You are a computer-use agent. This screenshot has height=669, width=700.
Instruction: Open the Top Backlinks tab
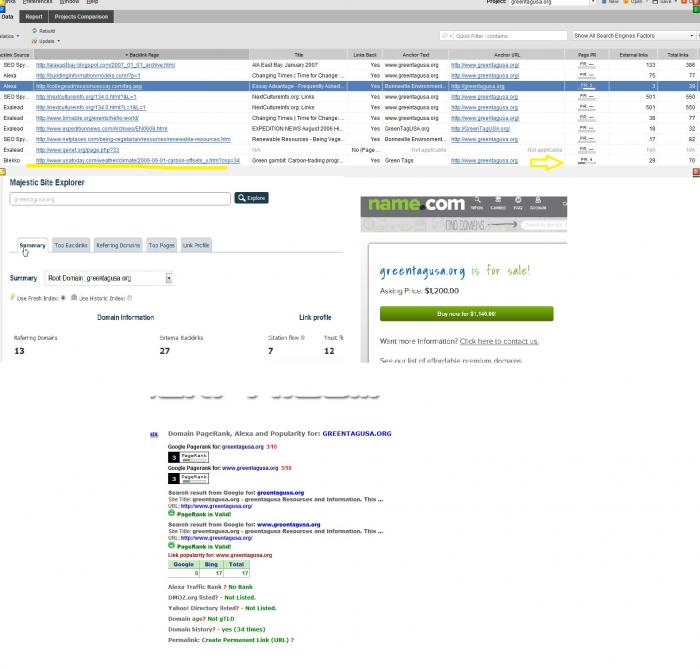[71, 245]
